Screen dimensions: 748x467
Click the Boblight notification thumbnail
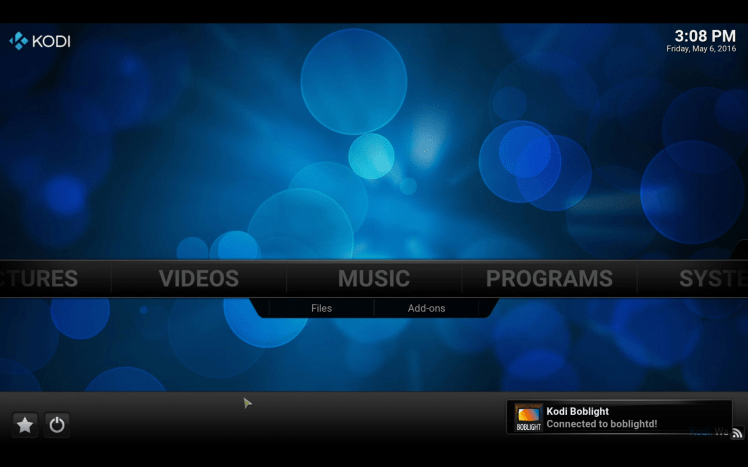529,418
